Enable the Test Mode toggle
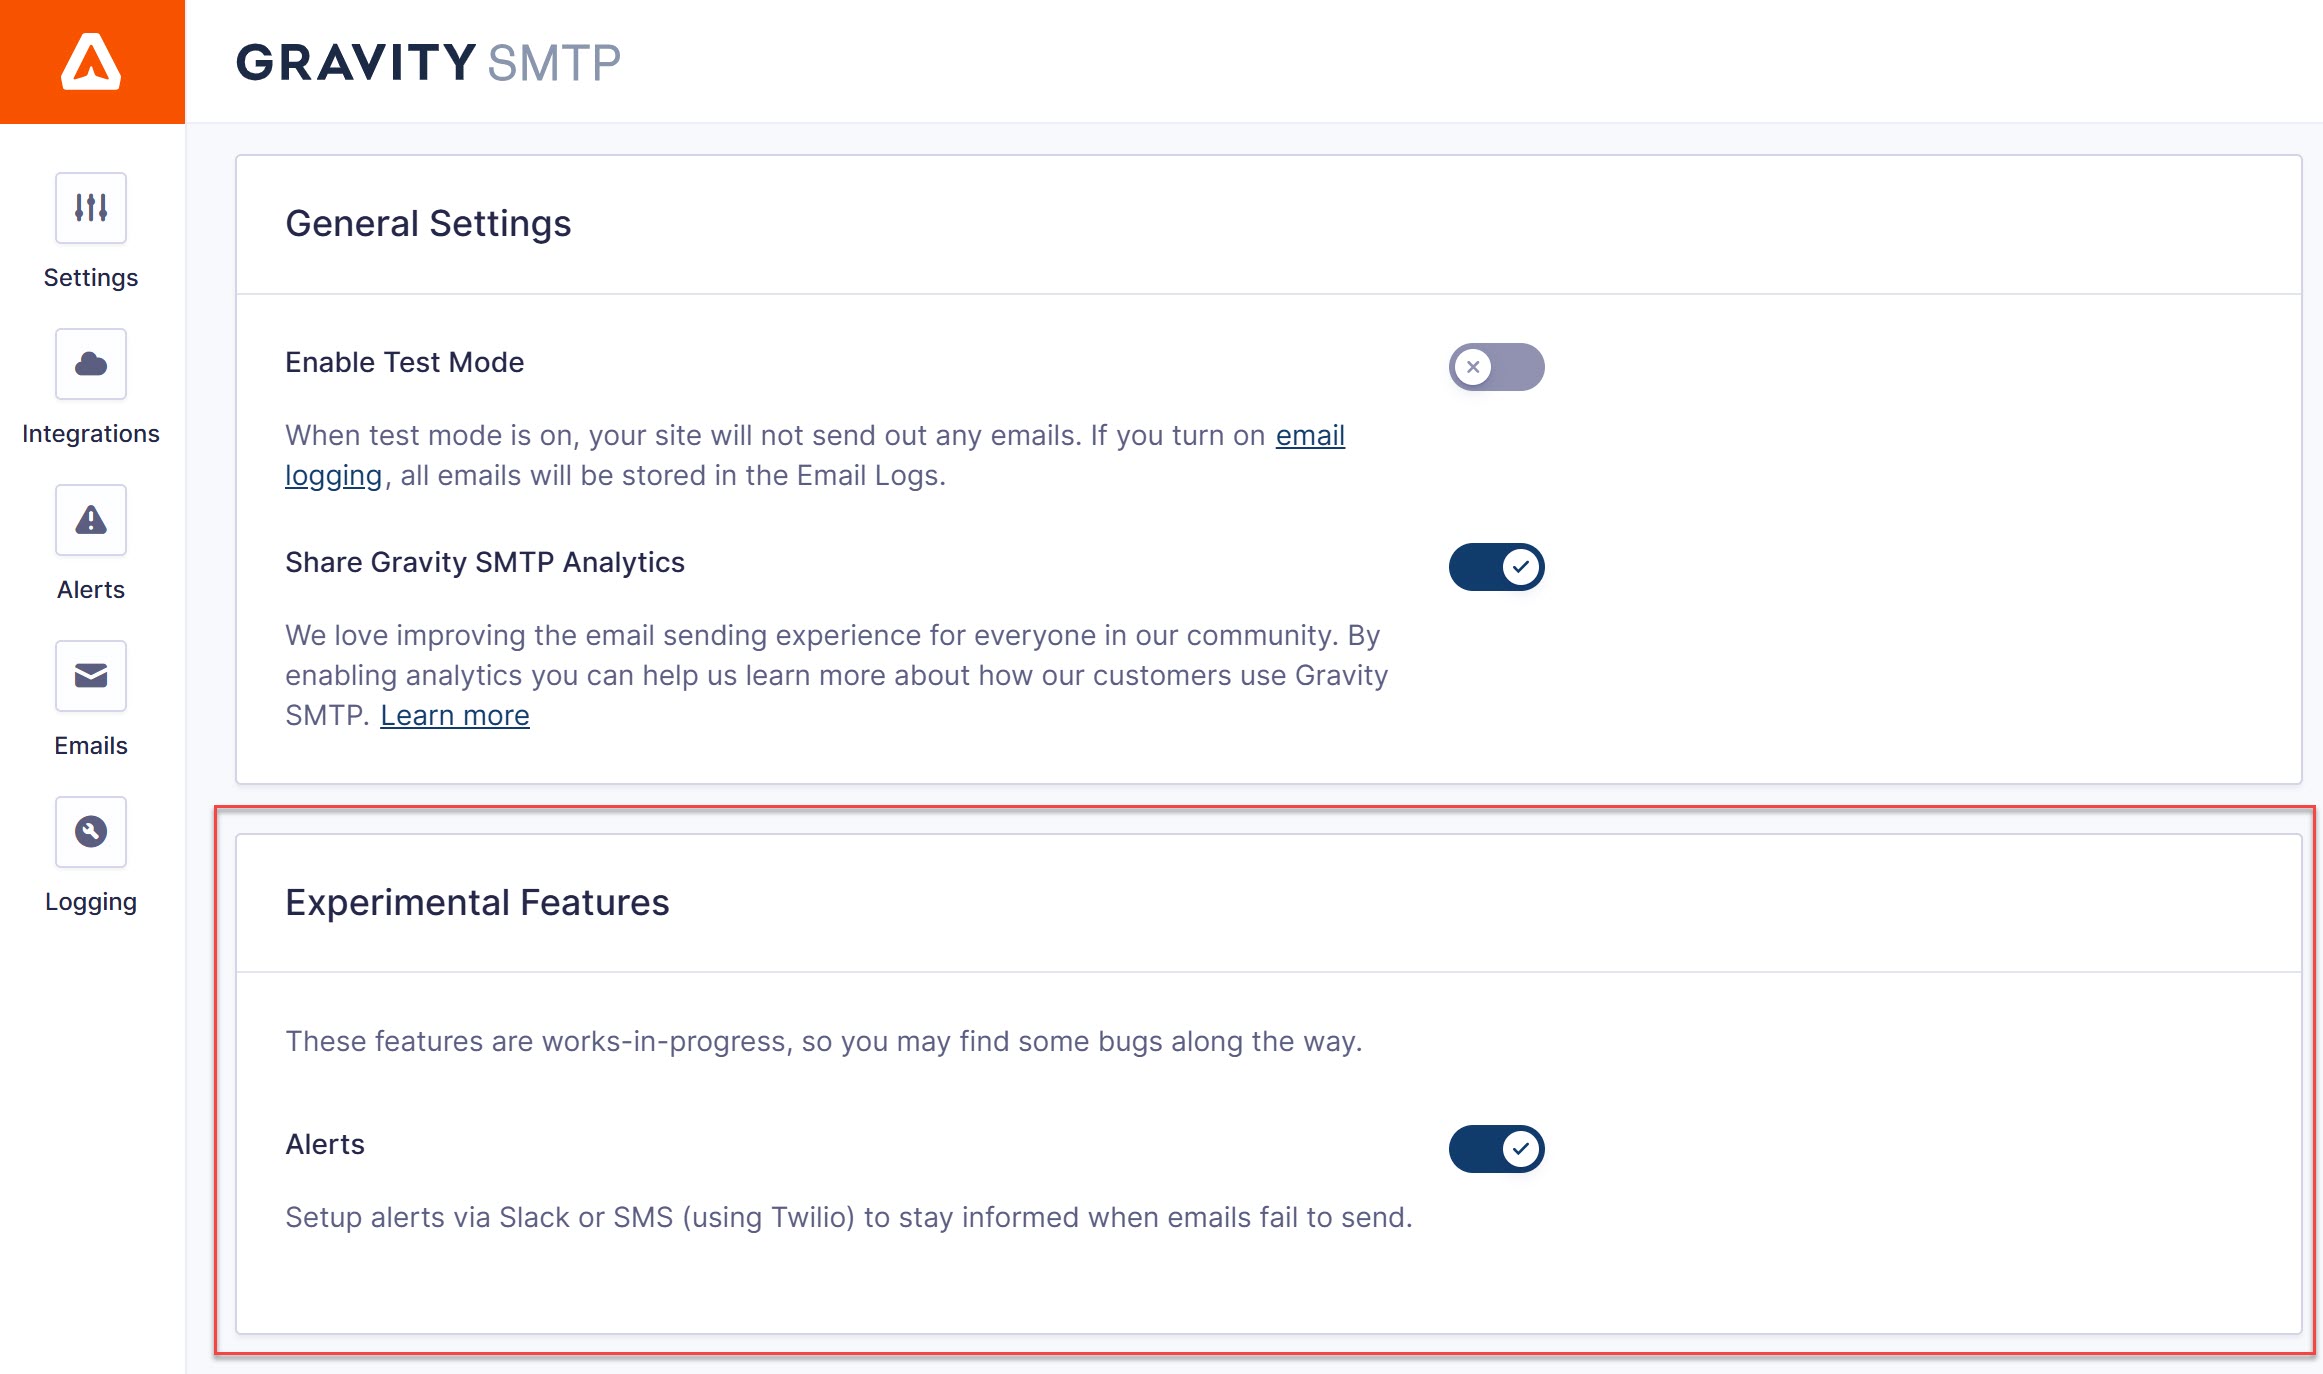Screen dimensions: 2323x1374 pos(1496,367)
